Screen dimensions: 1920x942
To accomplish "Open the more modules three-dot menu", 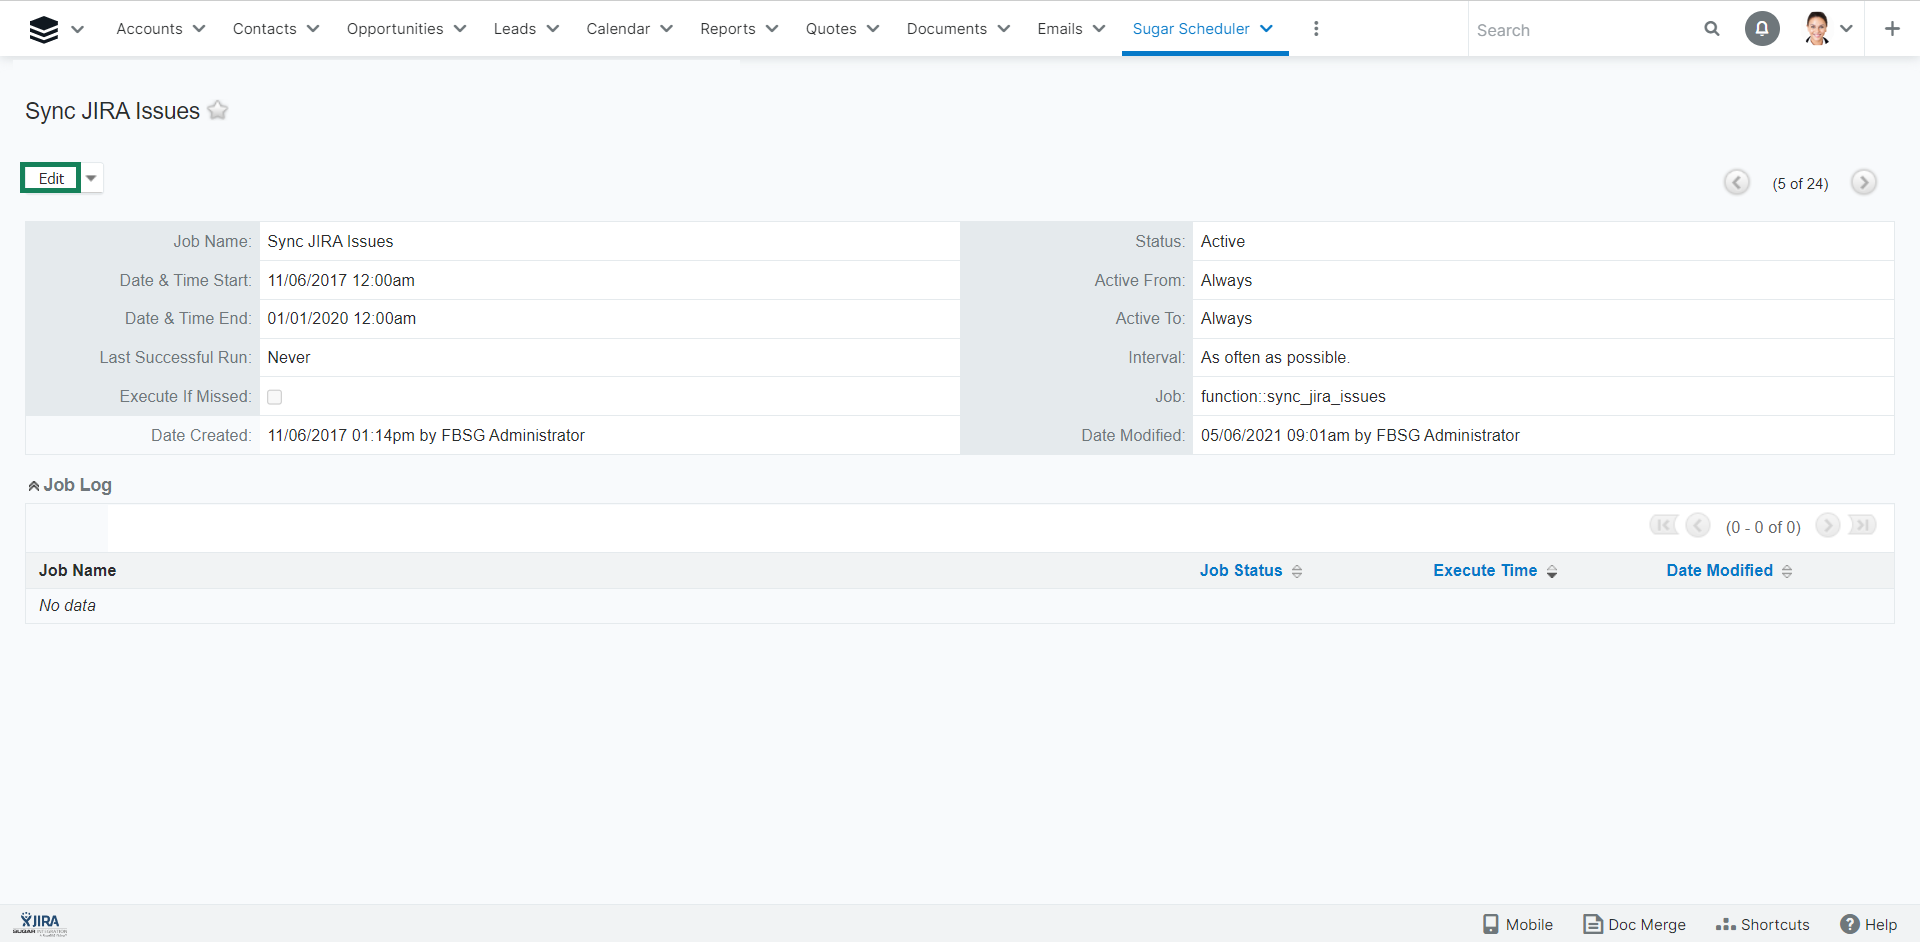I will pos(1316,29).
